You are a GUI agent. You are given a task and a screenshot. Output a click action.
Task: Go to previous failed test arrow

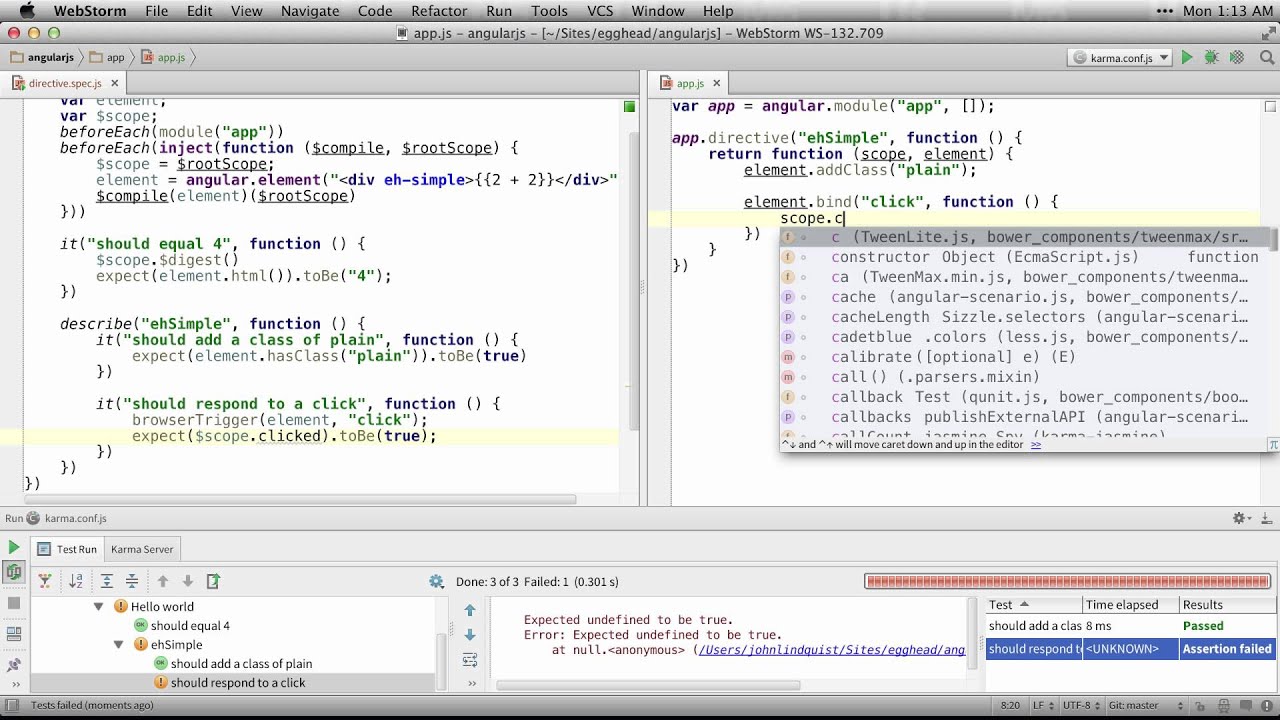point(163,581)
